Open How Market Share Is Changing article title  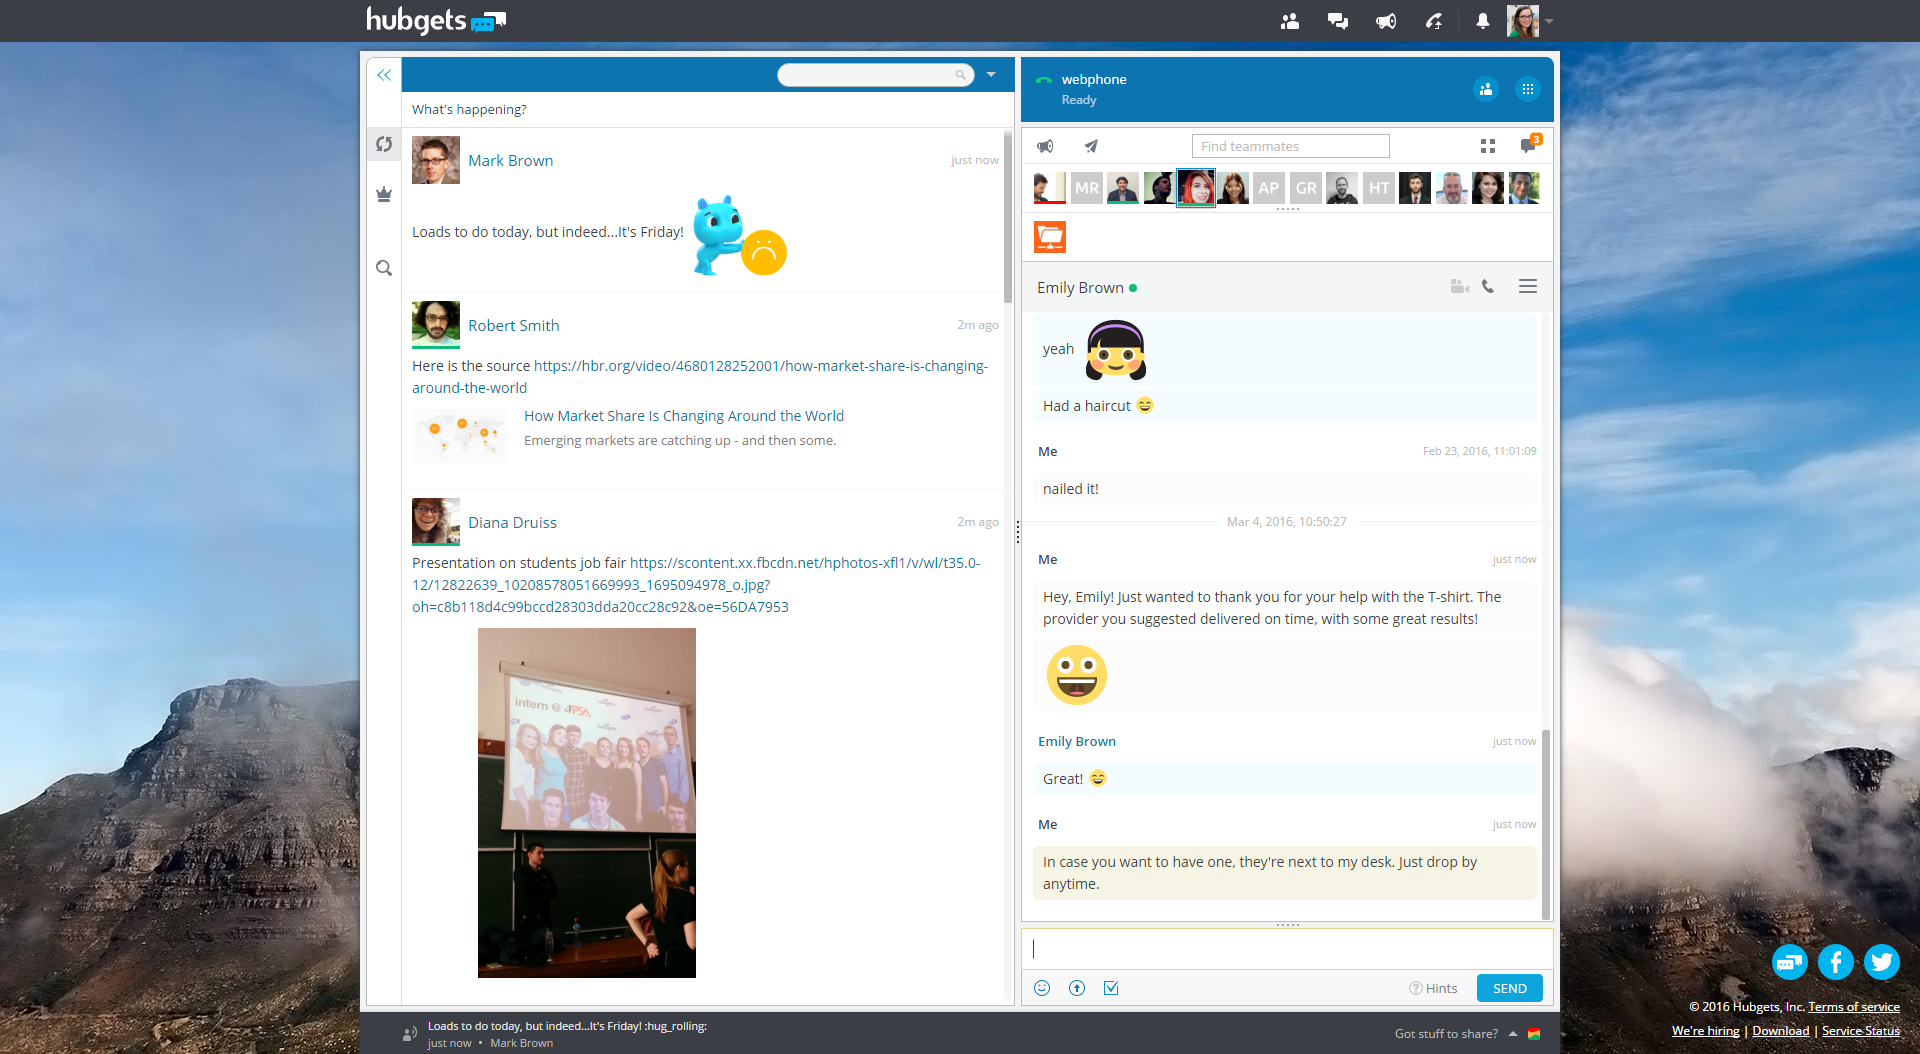(x=684, y=416)
